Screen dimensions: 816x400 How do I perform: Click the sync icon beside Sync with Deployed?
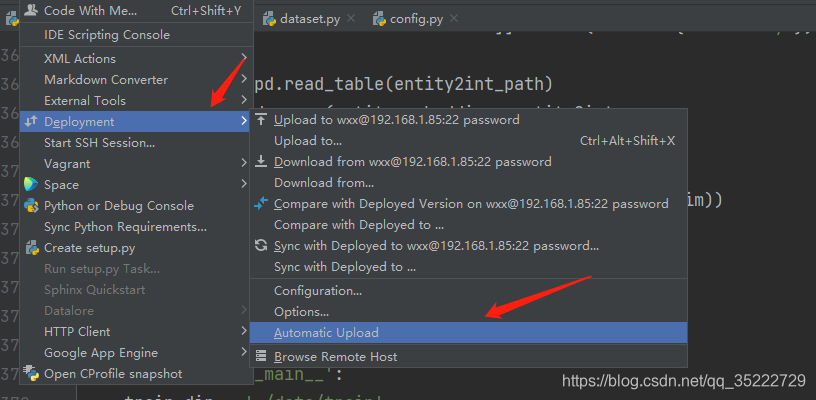[261, 246]
